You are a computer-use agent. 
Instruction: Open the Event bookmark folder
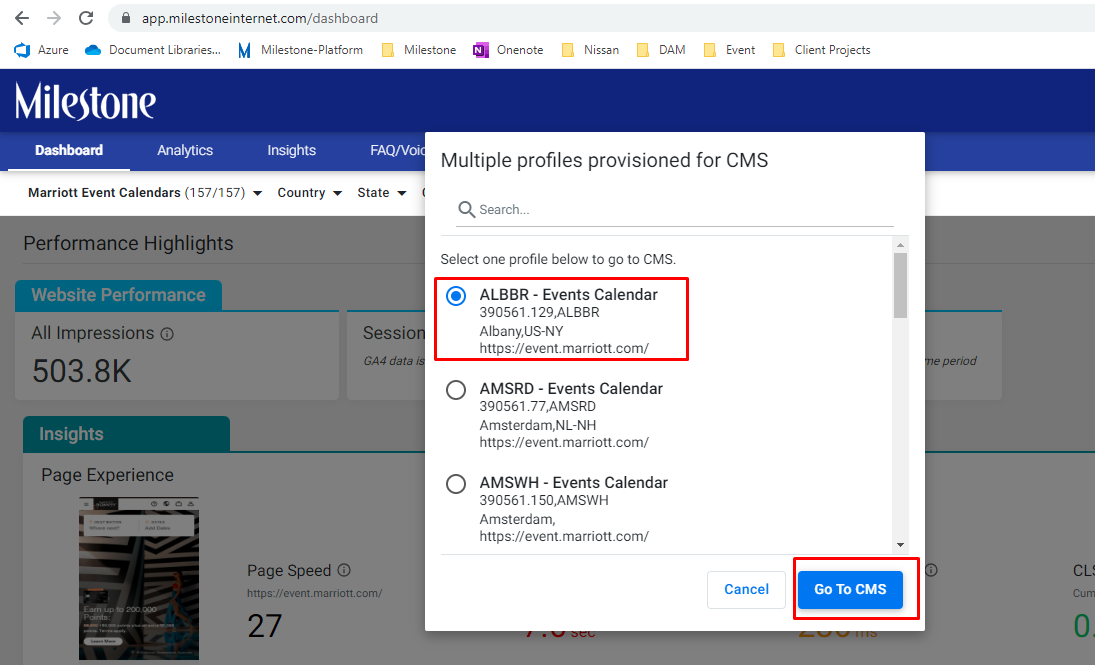730,50
